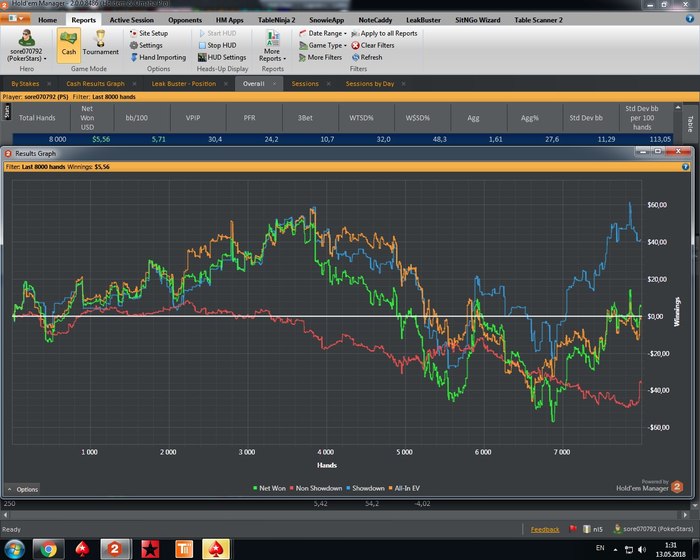
Task: Open HUD Settings
Action: [222, 58]
